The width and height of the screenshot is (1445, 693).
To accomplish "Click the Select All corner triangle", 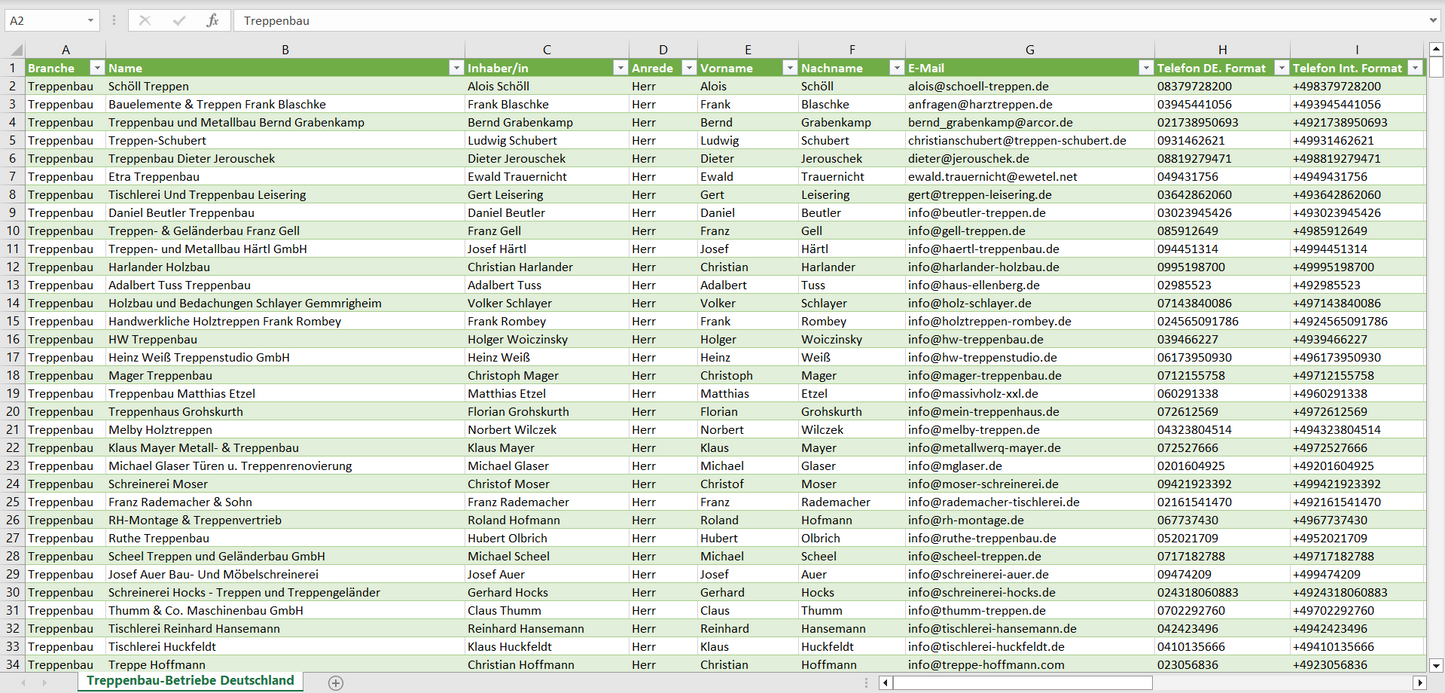I will [16, 50].
